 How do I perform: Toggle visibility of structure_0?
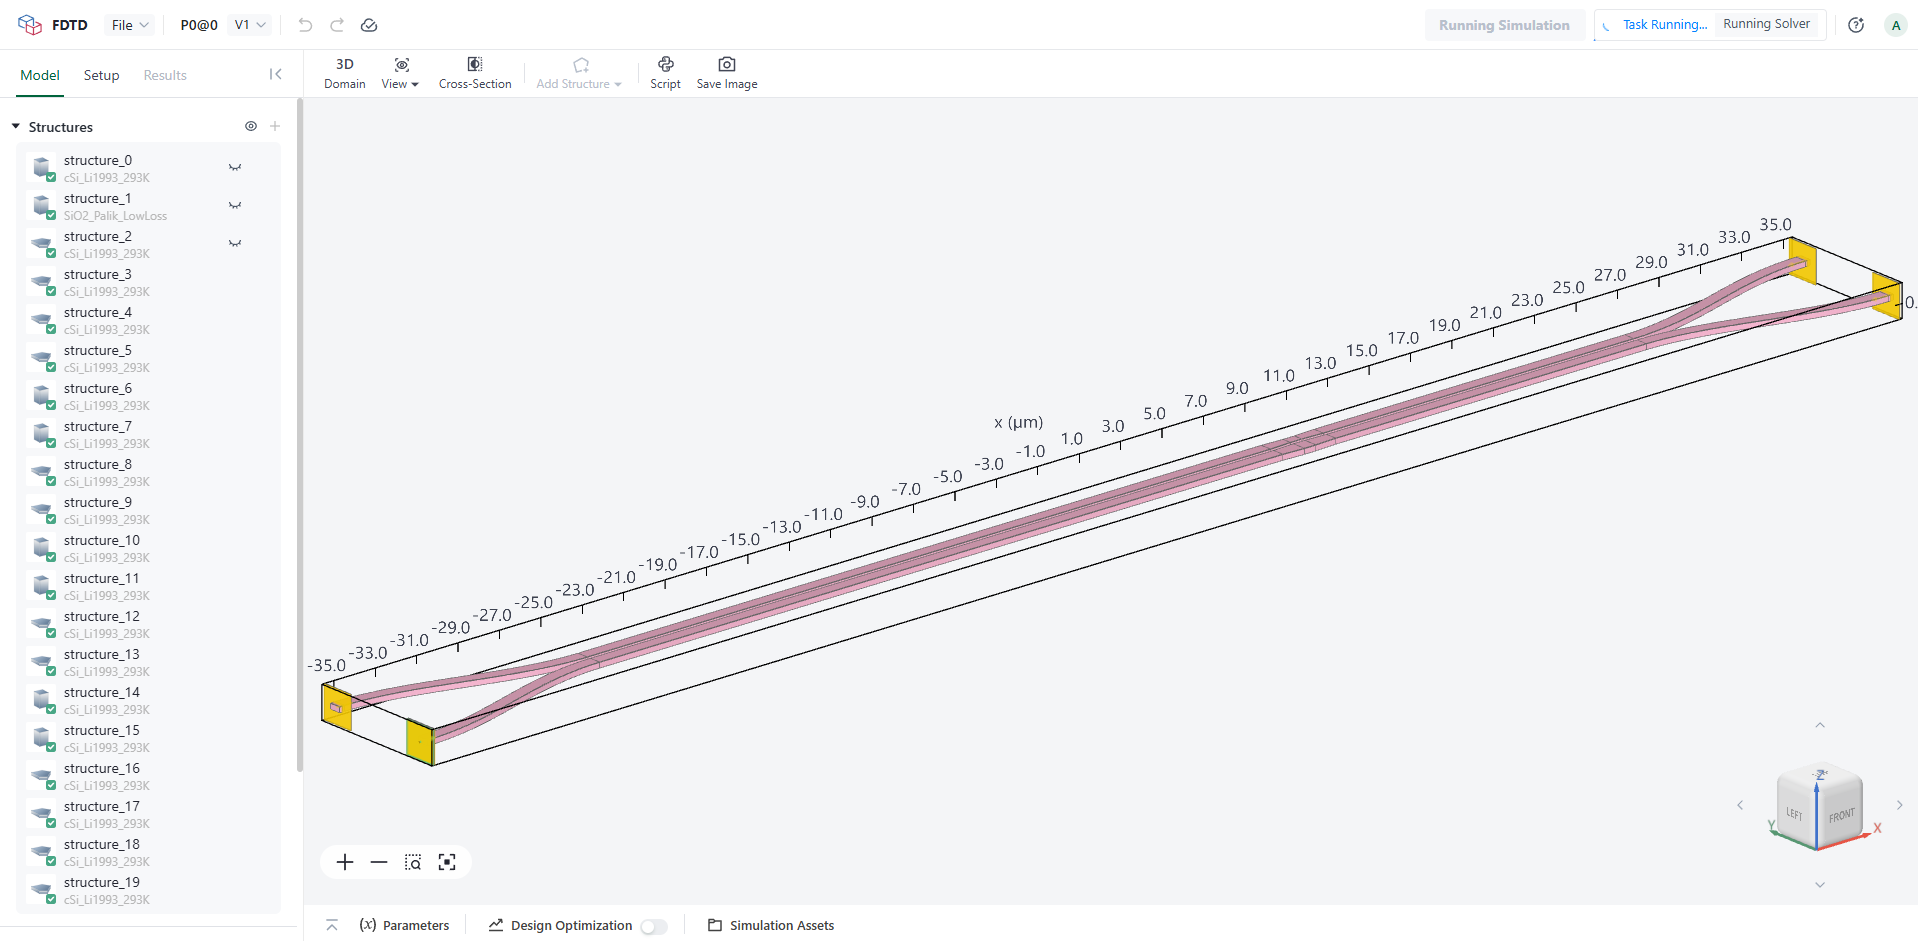(235, 167)
